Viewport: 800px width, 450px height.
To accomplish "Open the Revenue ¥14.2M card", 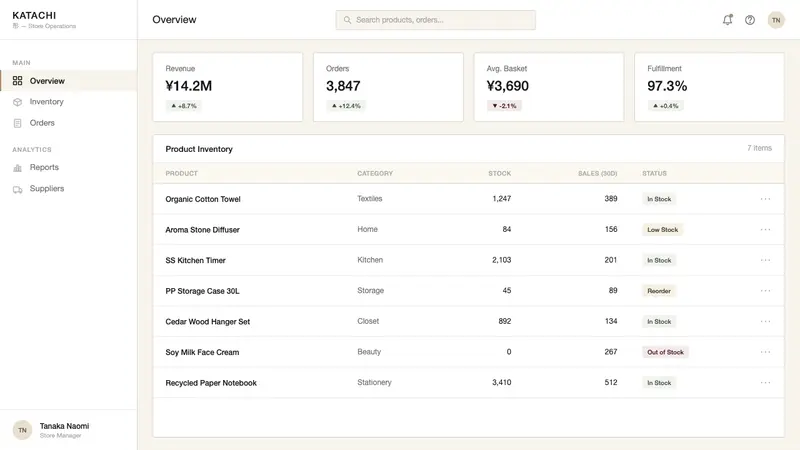I will (228, 87).
